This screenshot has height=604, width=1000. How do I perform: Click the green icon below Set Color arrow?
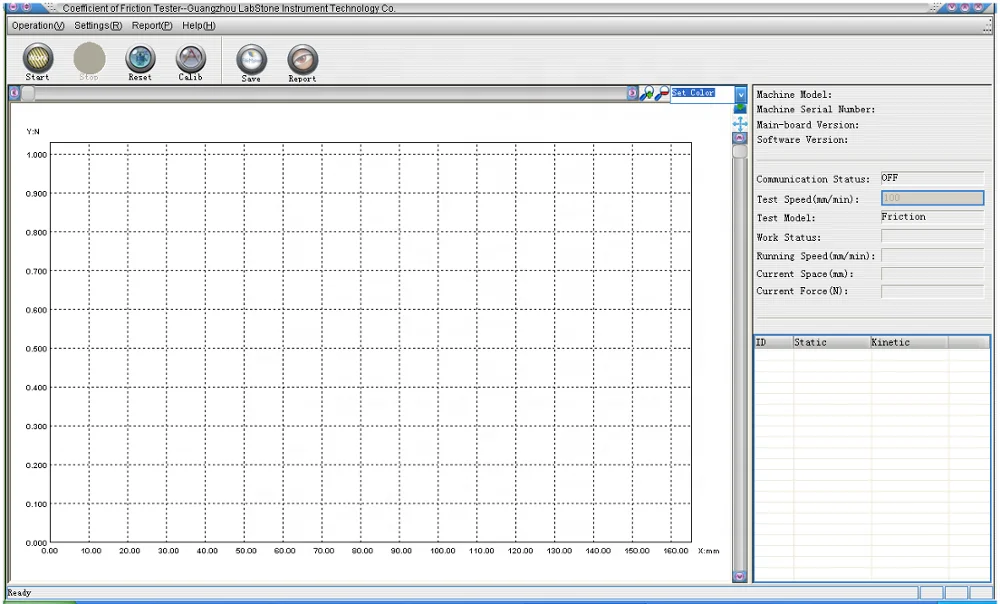coord(740,108)
